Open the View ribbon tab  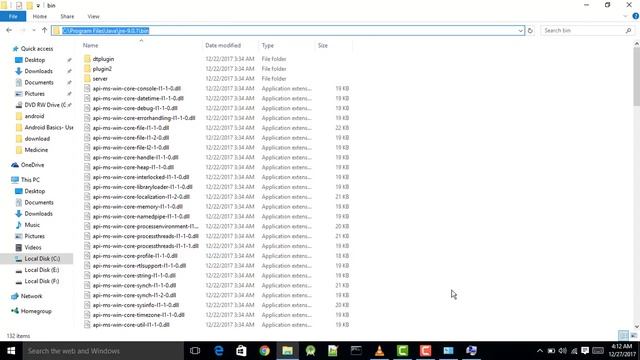[x=93, y=16]
